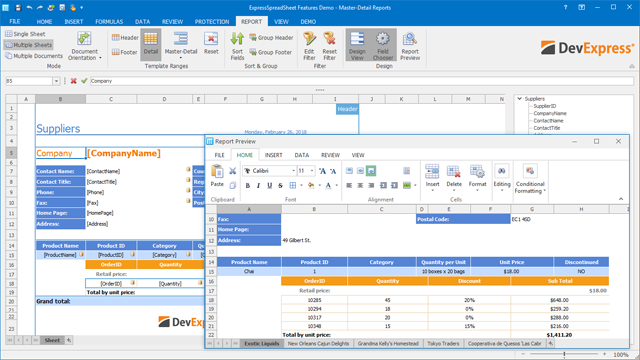The image size is (640, 360).
Task: Toggle Italic formatting in Report Preview
Action: coord(258,185)
